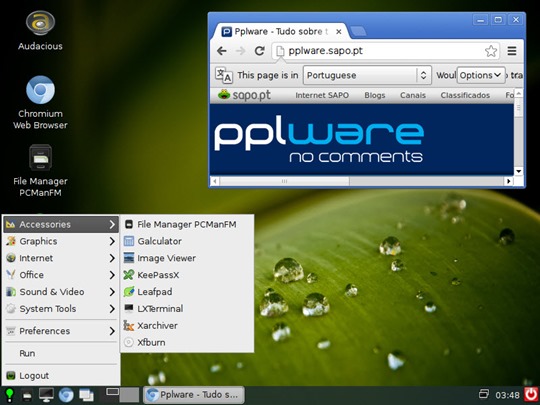Go back with the browser back arrow
The height and width of the screenshot is (405, 540).
click(222, 51)
